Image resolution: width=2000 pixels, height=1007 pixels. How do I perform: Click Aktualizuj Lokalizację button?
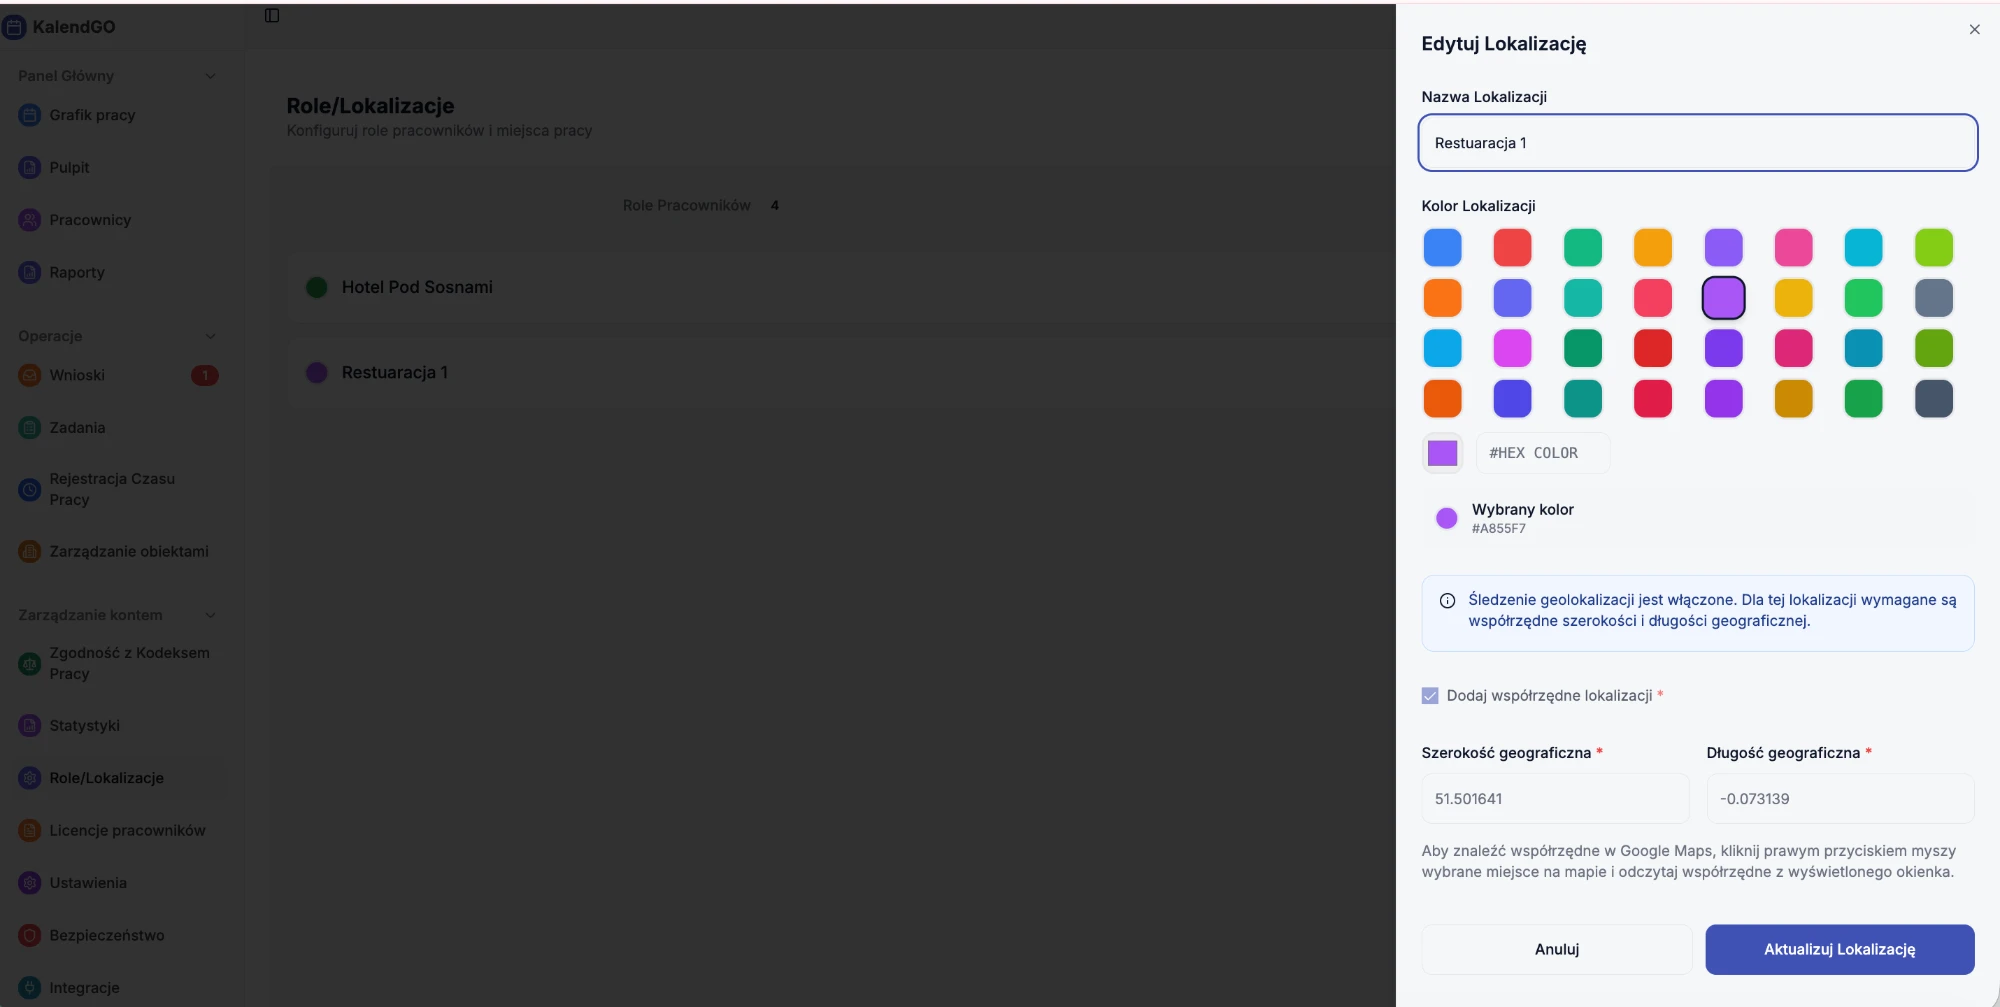[1840, 949]
